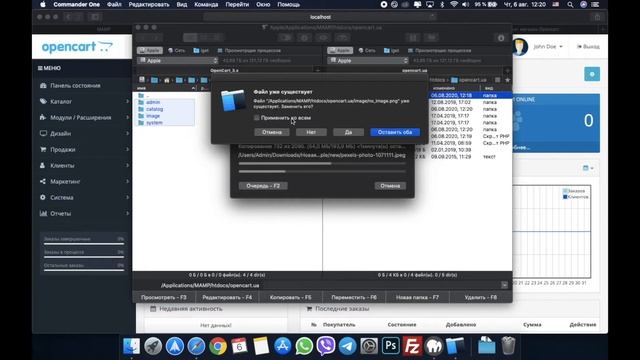Click the home icon in the left path bar
Viewport: 640px width, 360px height.
click(167, 80)
